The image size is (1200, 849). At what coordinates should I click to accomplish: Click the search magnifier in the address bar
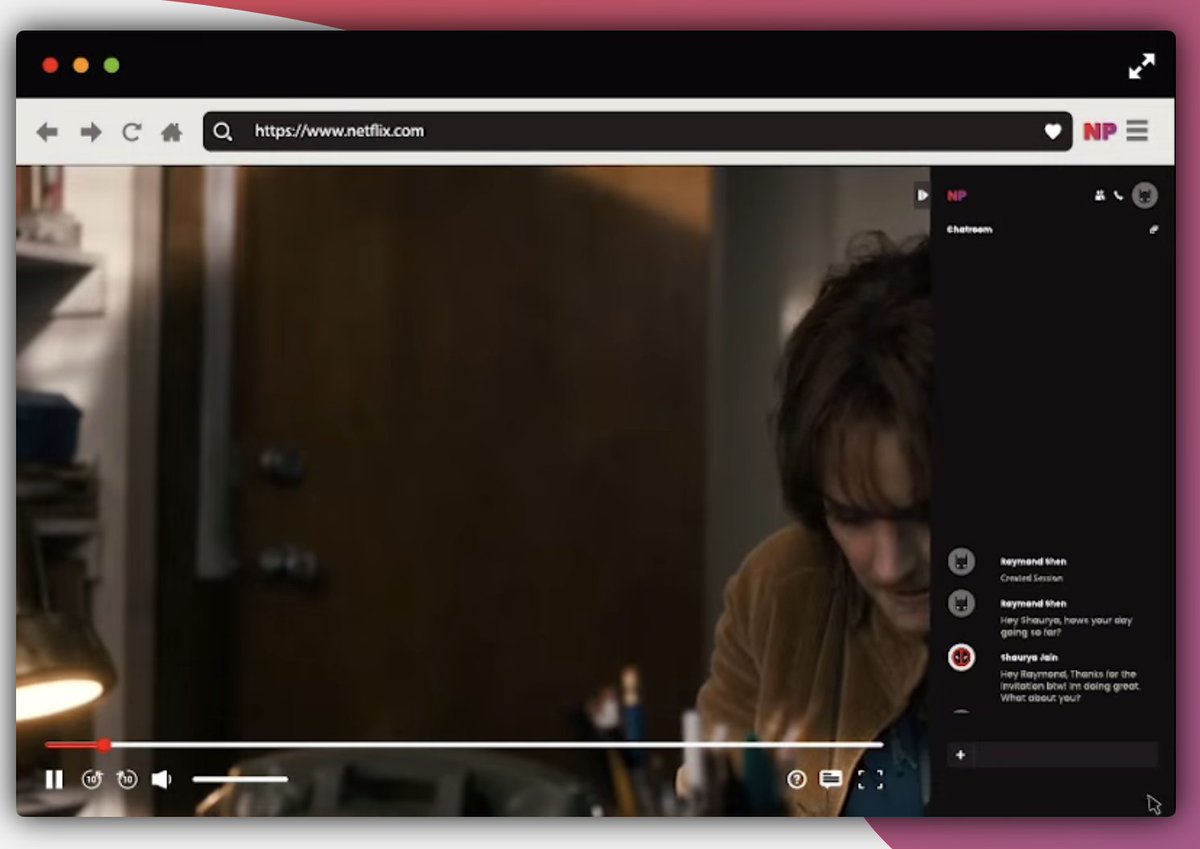(223, 131)
